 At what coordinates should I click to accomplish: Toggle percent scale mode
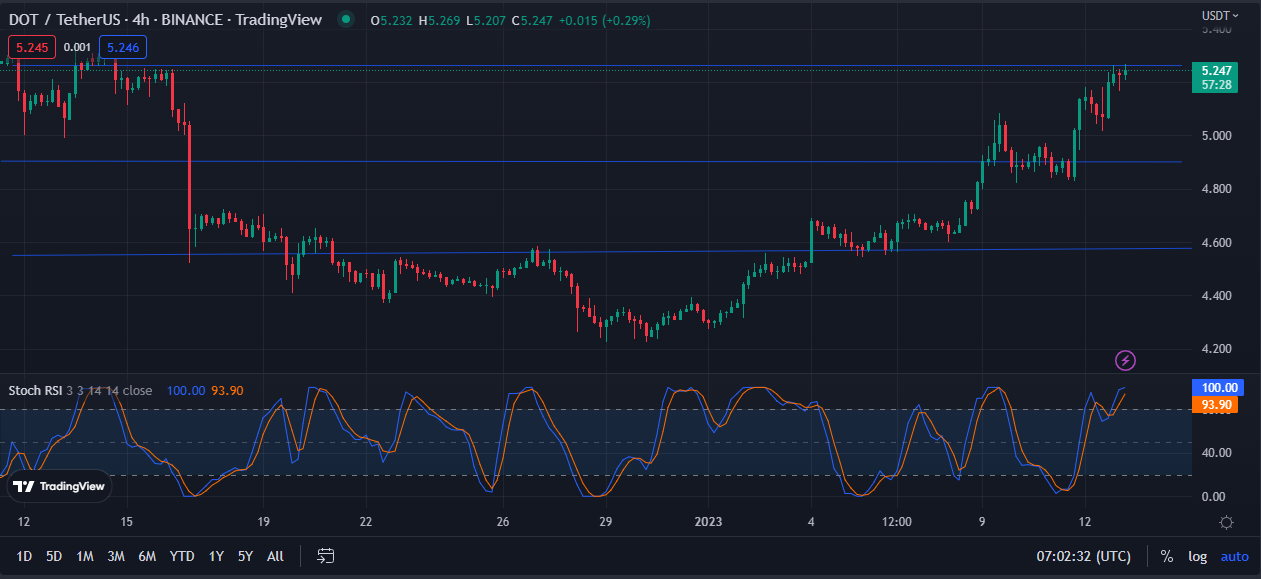[1167, 556]
